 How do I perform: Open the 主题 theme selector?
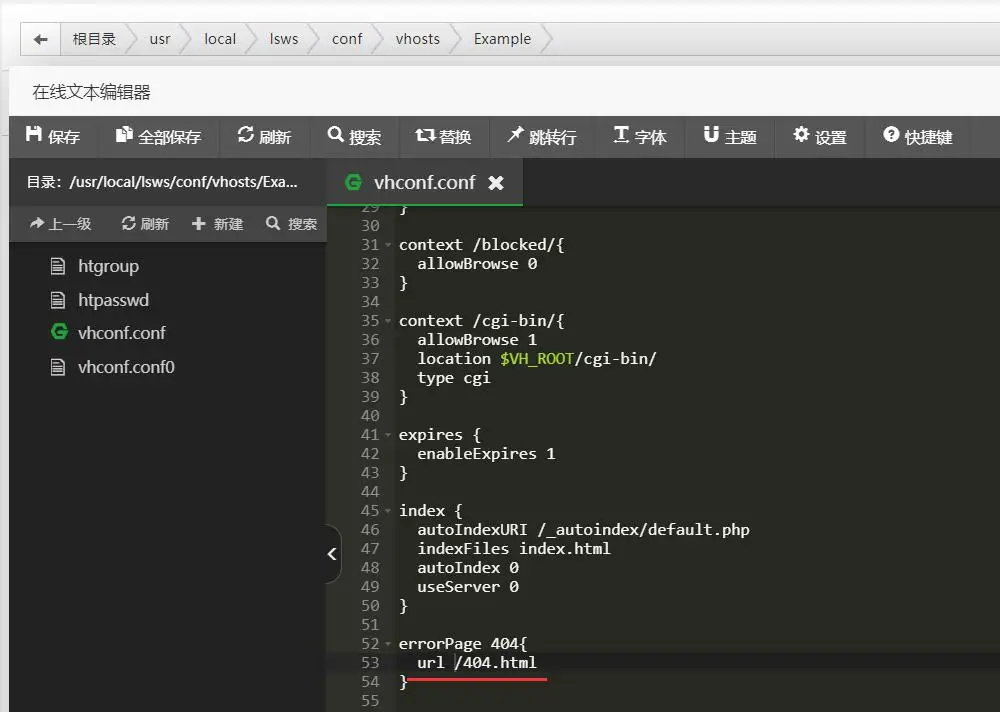coord(730,136)
